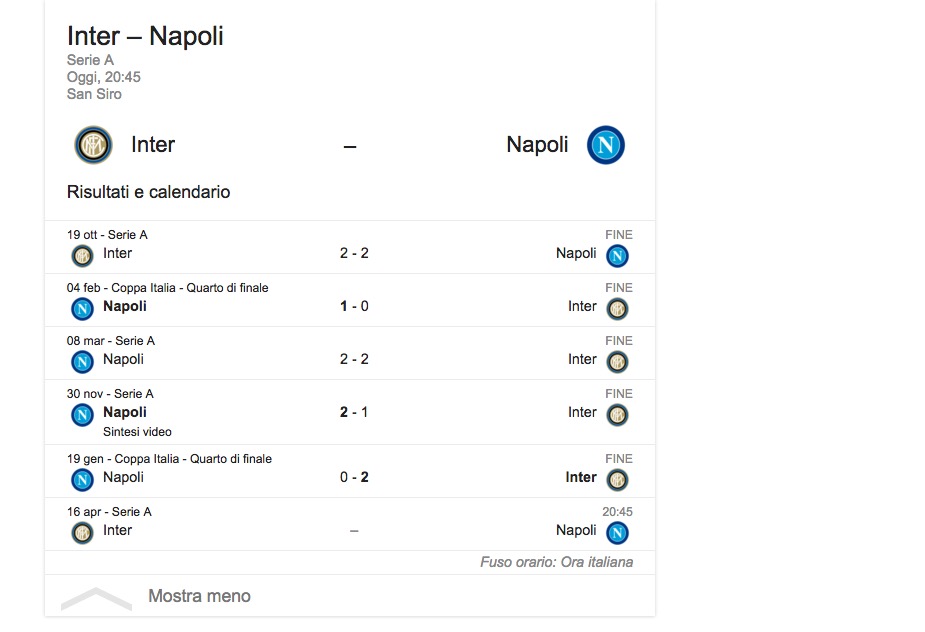The width and height of the screenshot is (925, 632).
Task: Open the Inter – Napoli match title
Action: point(145,36)
